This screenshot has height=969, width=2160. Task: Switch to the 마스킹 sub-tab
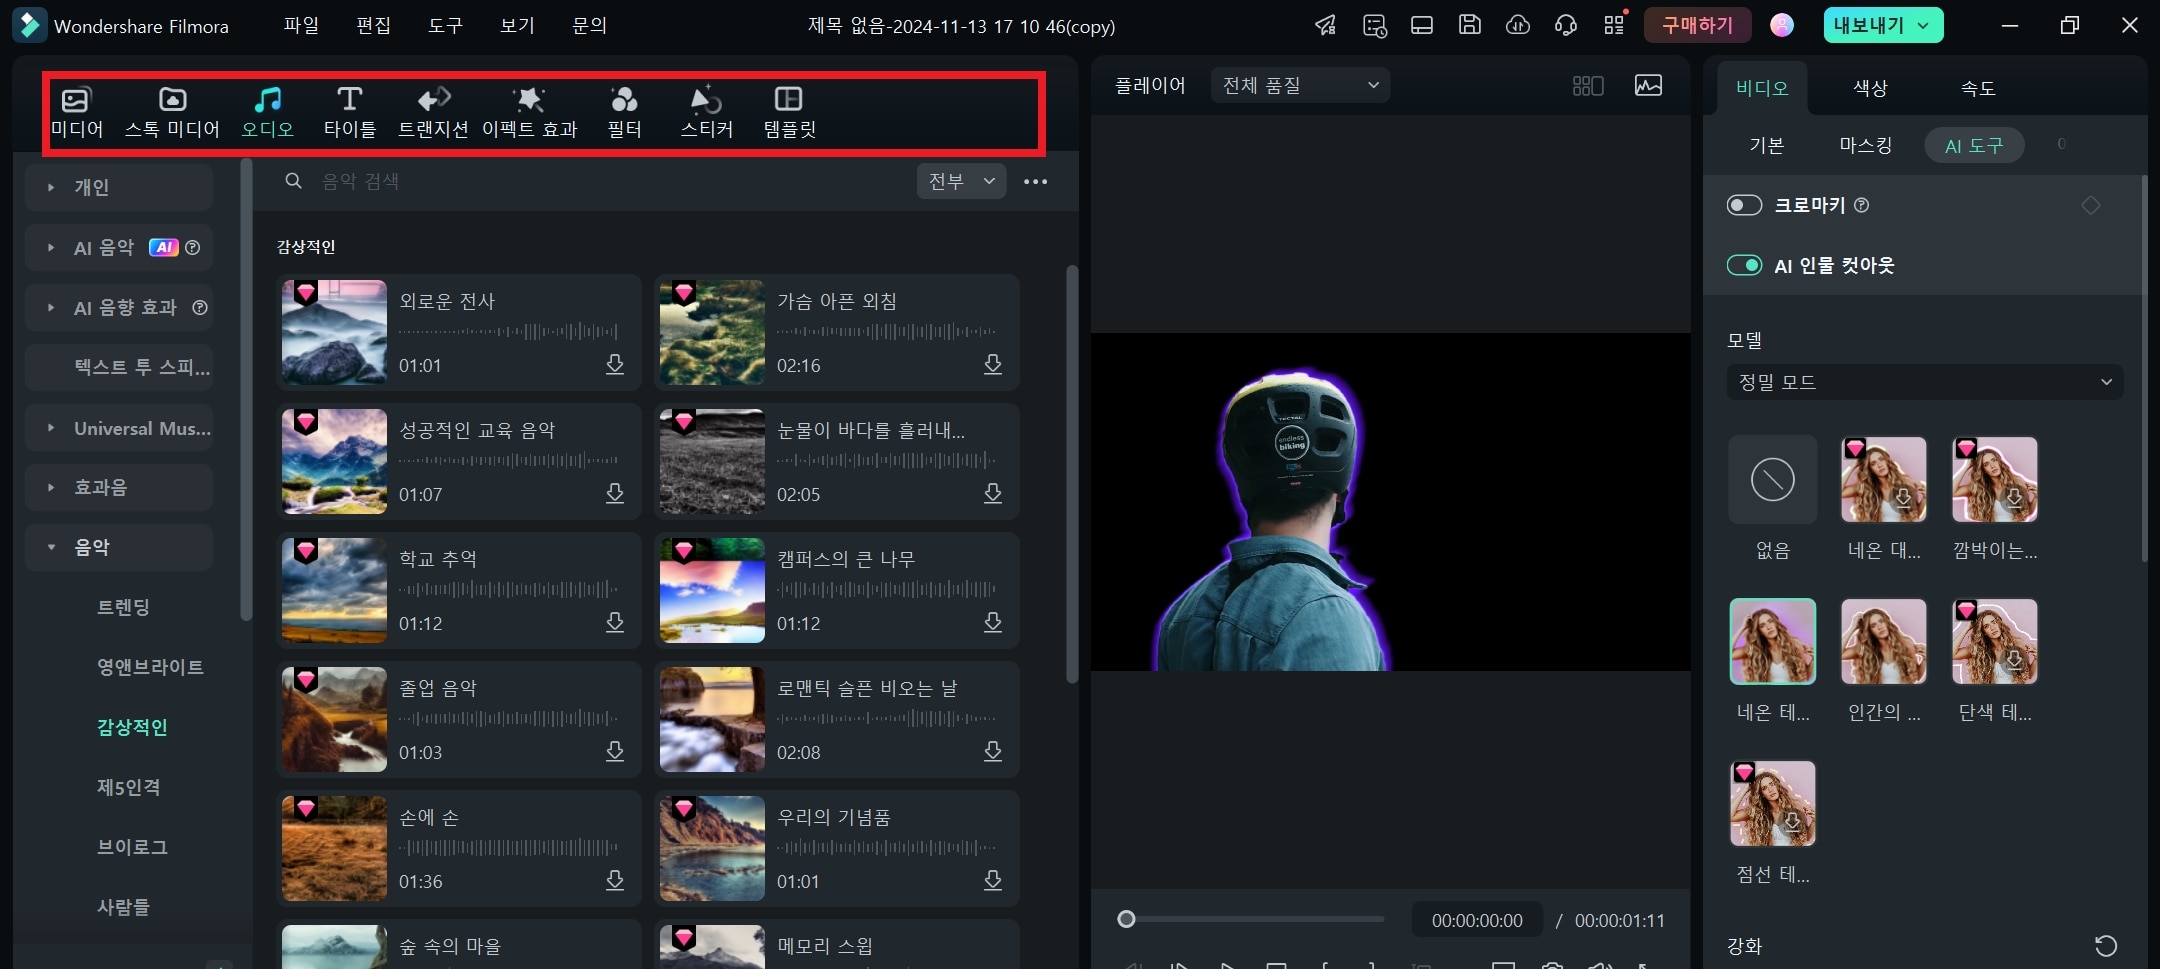pyautogui.click(x=1866, y=145)
